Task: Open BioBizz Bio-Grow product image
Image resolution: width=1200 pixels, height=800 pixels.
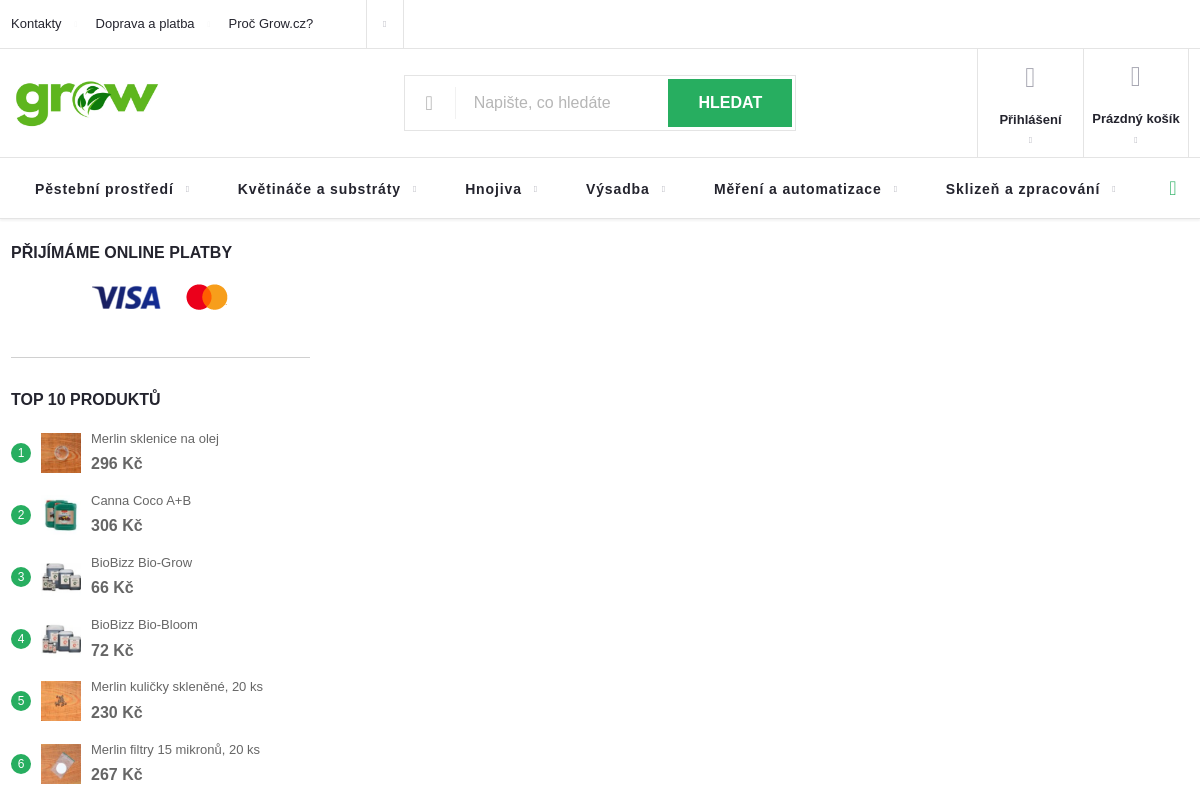Action: pos(61,577)
